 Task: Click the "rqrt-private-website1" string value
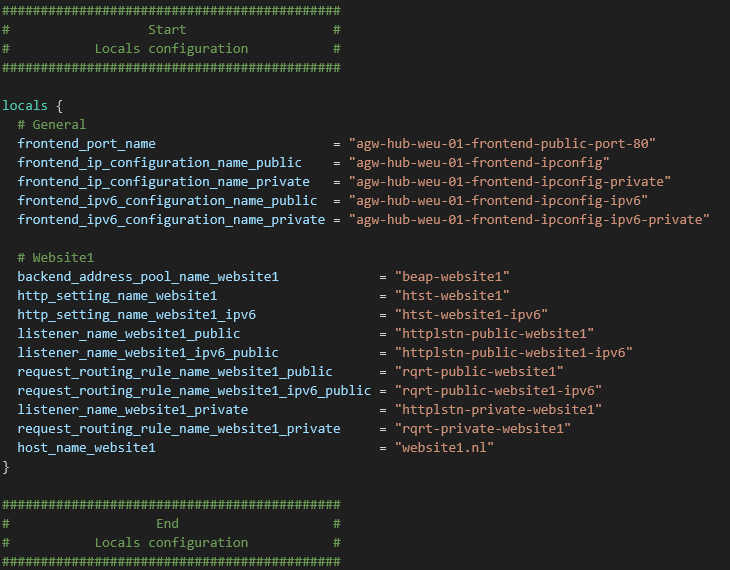tap(483, 428)
